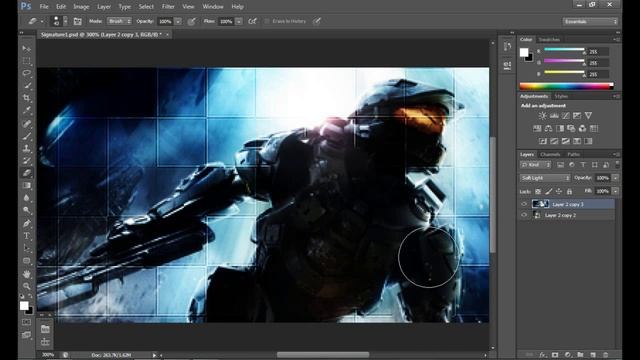Select the Blur tool
This screenshot has height=360, width=640.
(x=27, y=198)
